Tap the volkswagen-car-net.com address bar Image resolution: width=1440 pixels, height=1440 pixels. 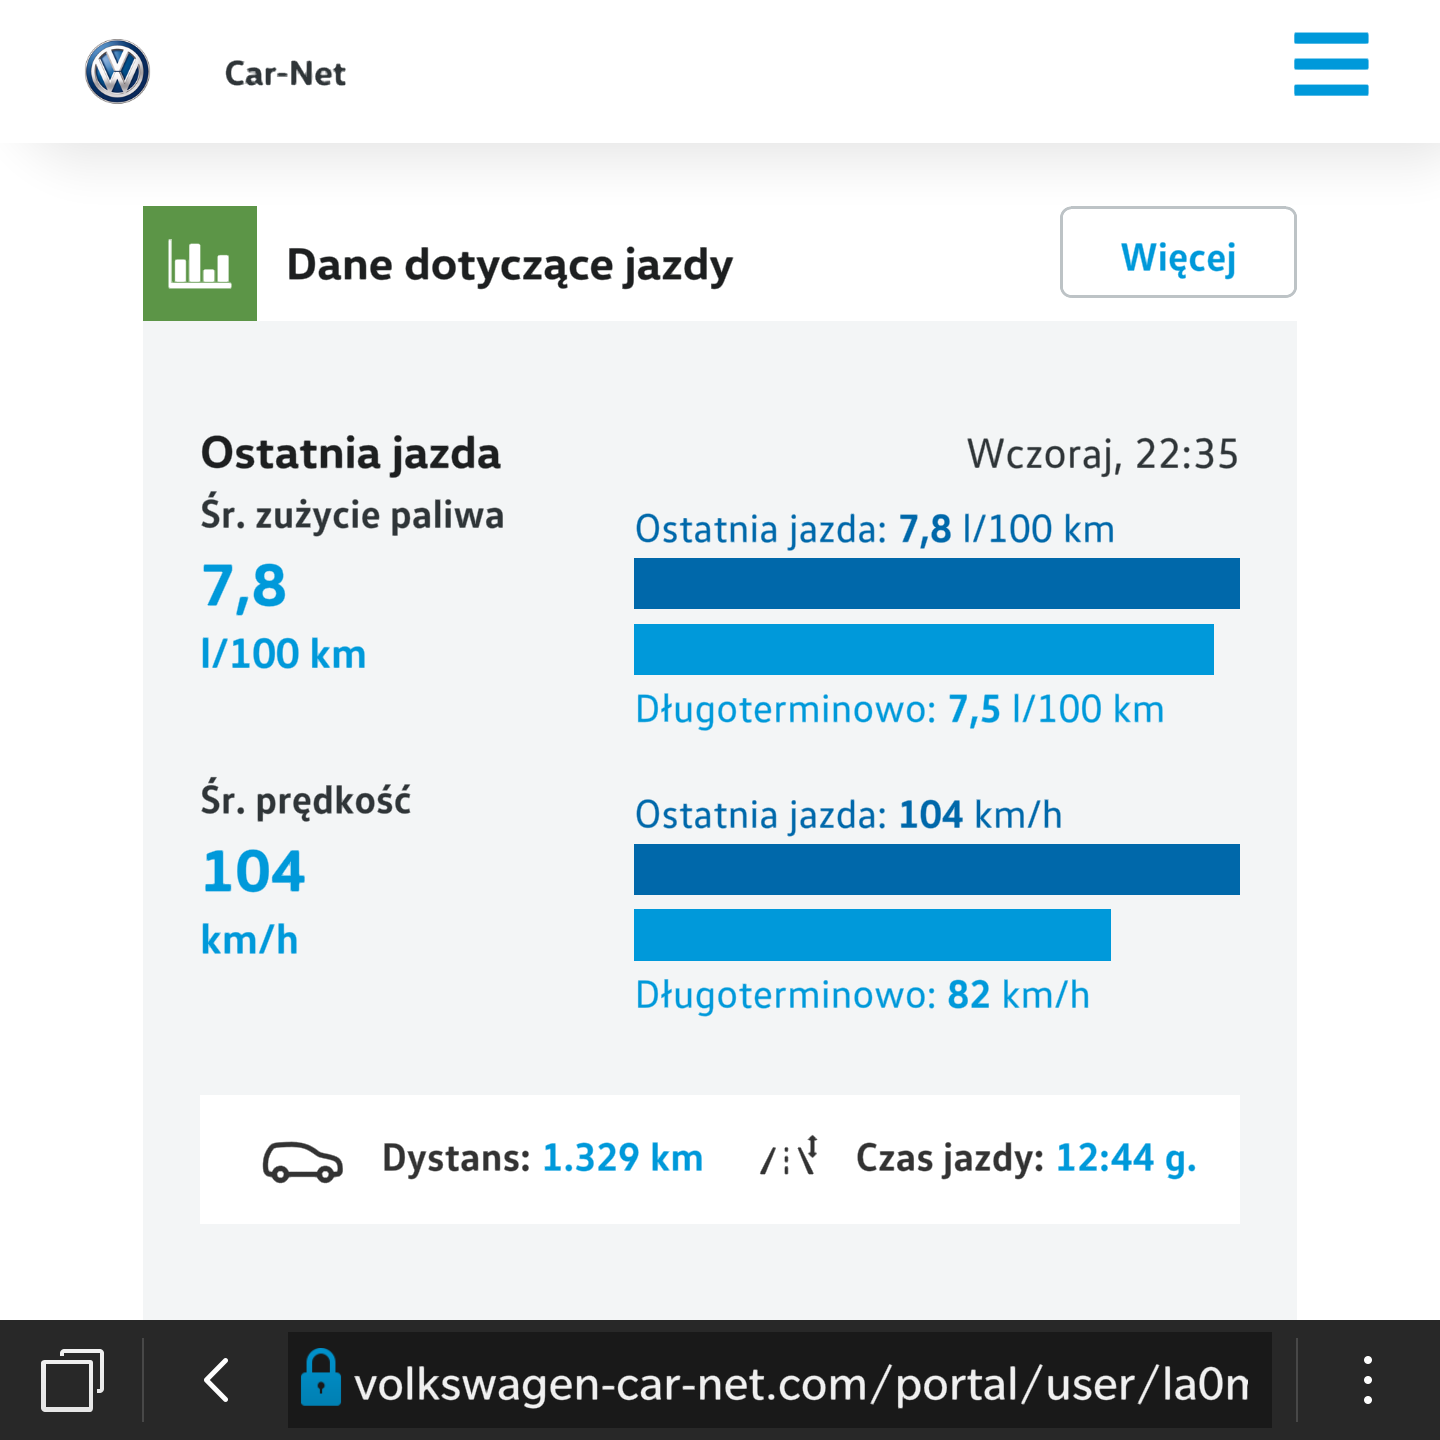tap(800, 1384)
